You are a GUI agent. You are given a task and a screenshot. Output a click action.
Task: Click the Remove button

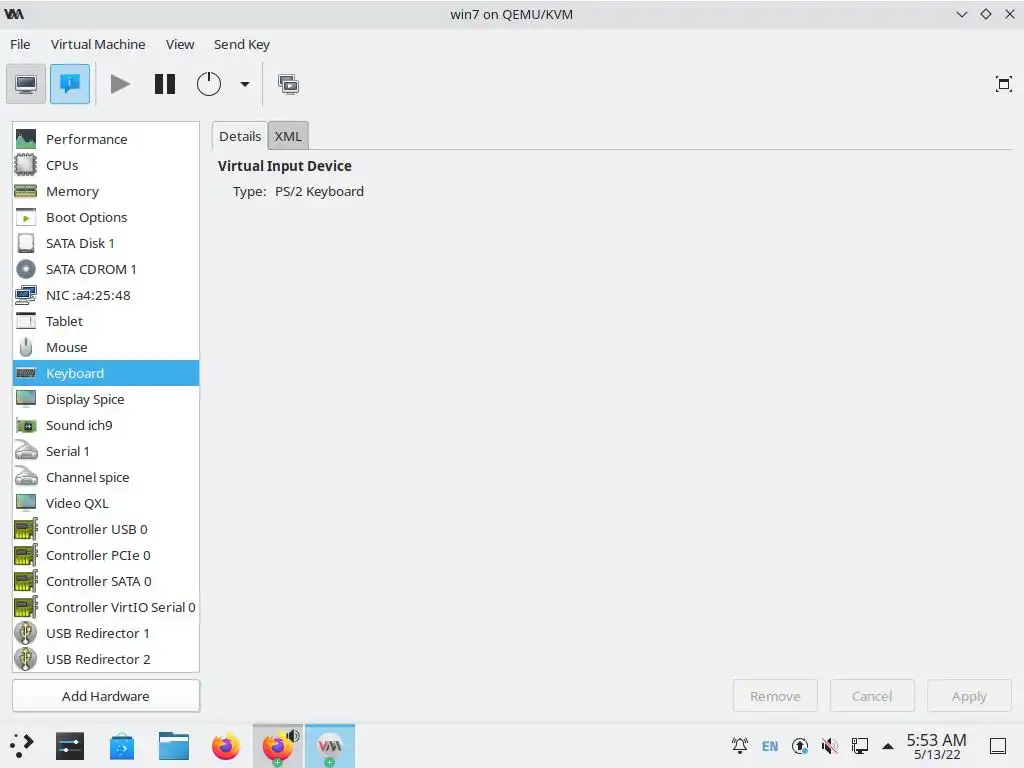tap(775, 696)
